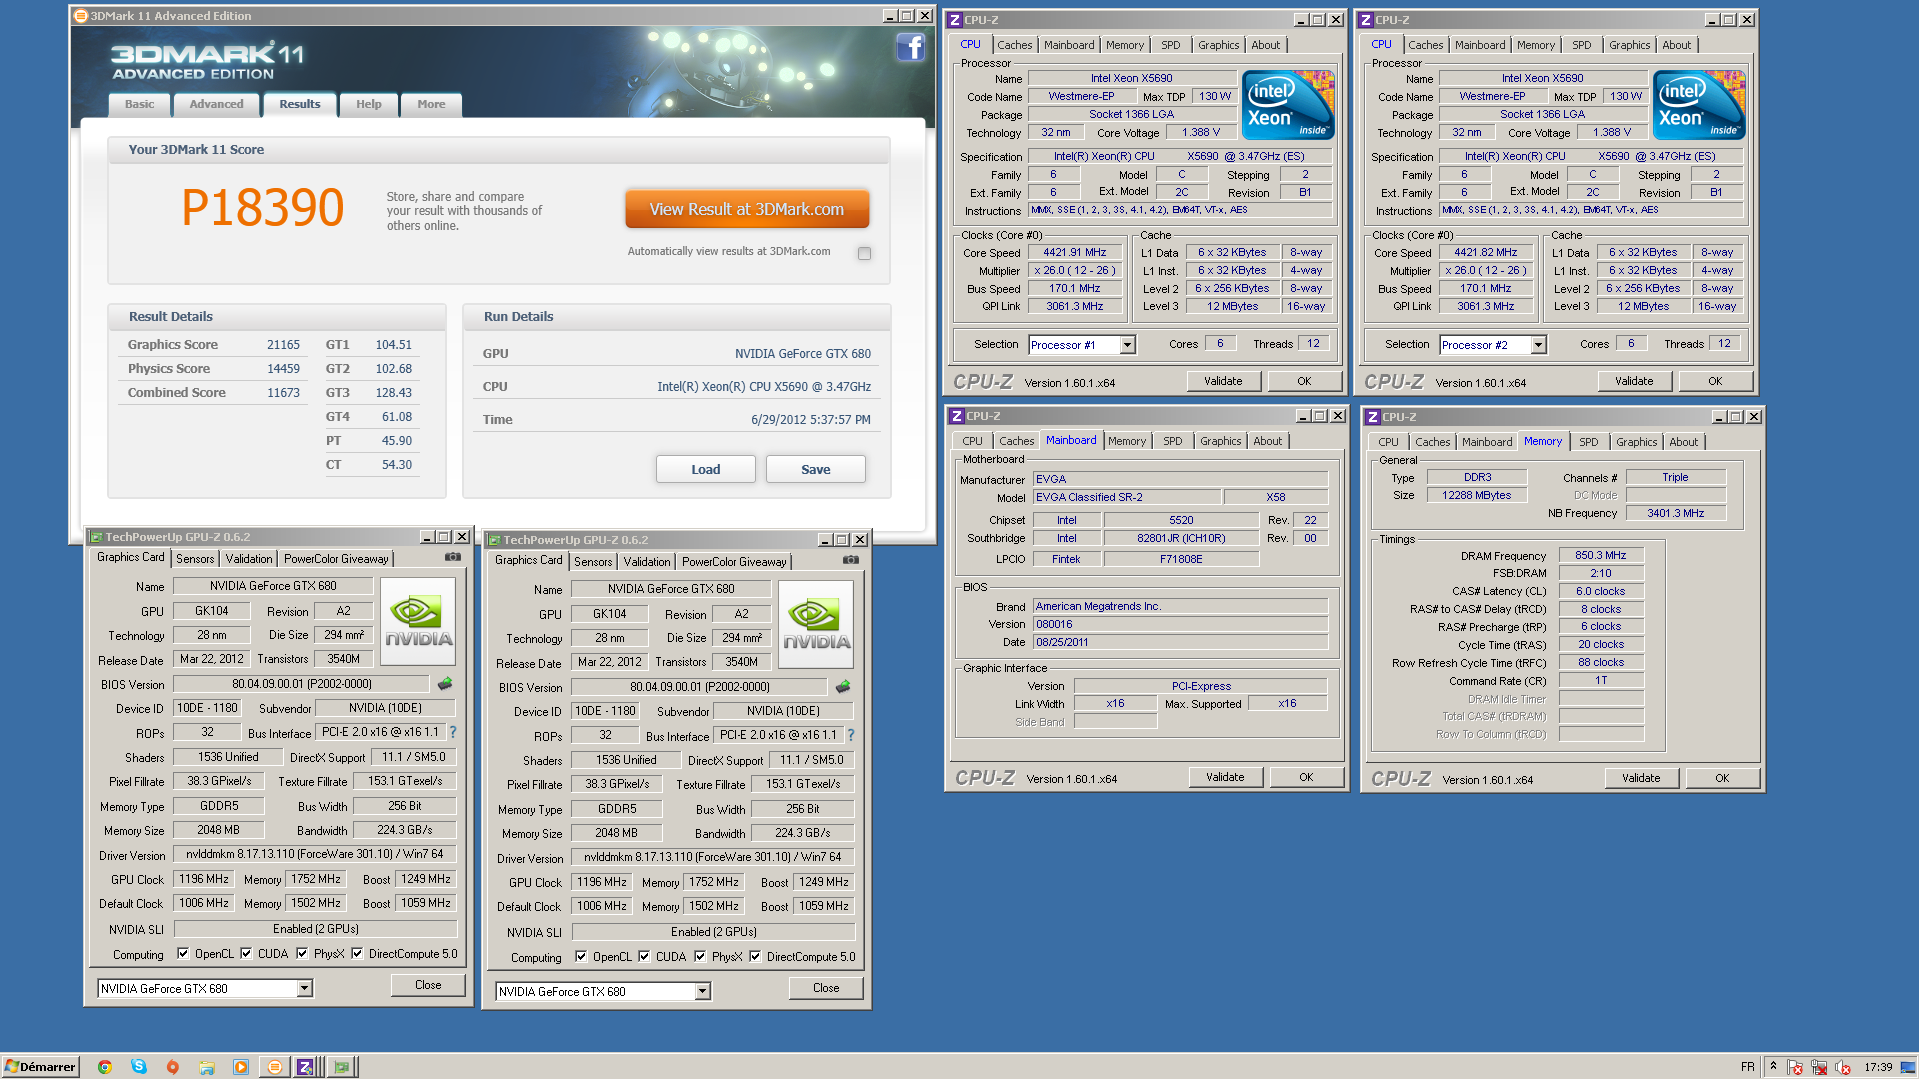Toggle PhysX checkbox in right GPU-Z

pyautogui.click(x=700, y=956)
